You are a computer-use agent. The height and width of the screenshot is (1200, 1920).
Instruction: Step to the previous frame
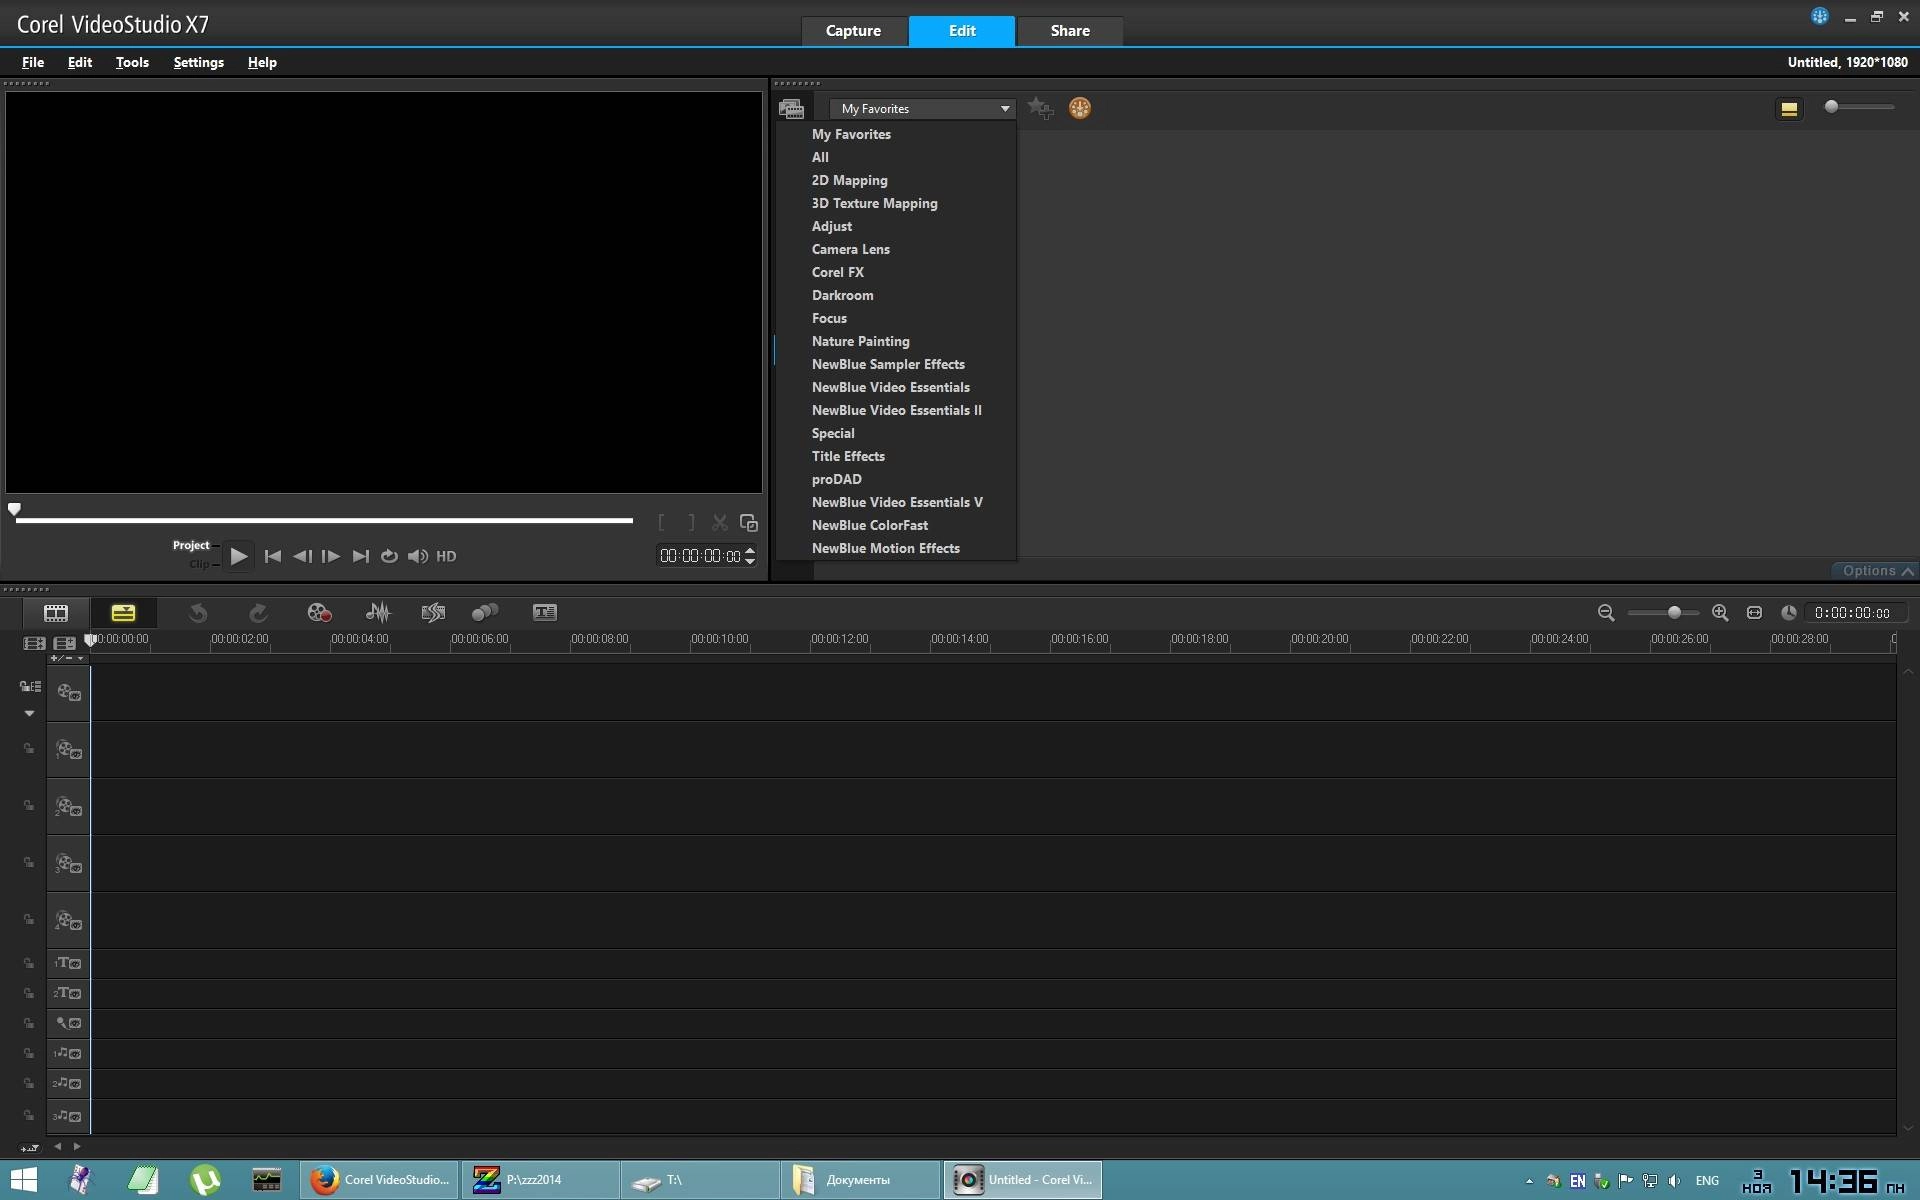pyautogui.click(x=302, y=556)
